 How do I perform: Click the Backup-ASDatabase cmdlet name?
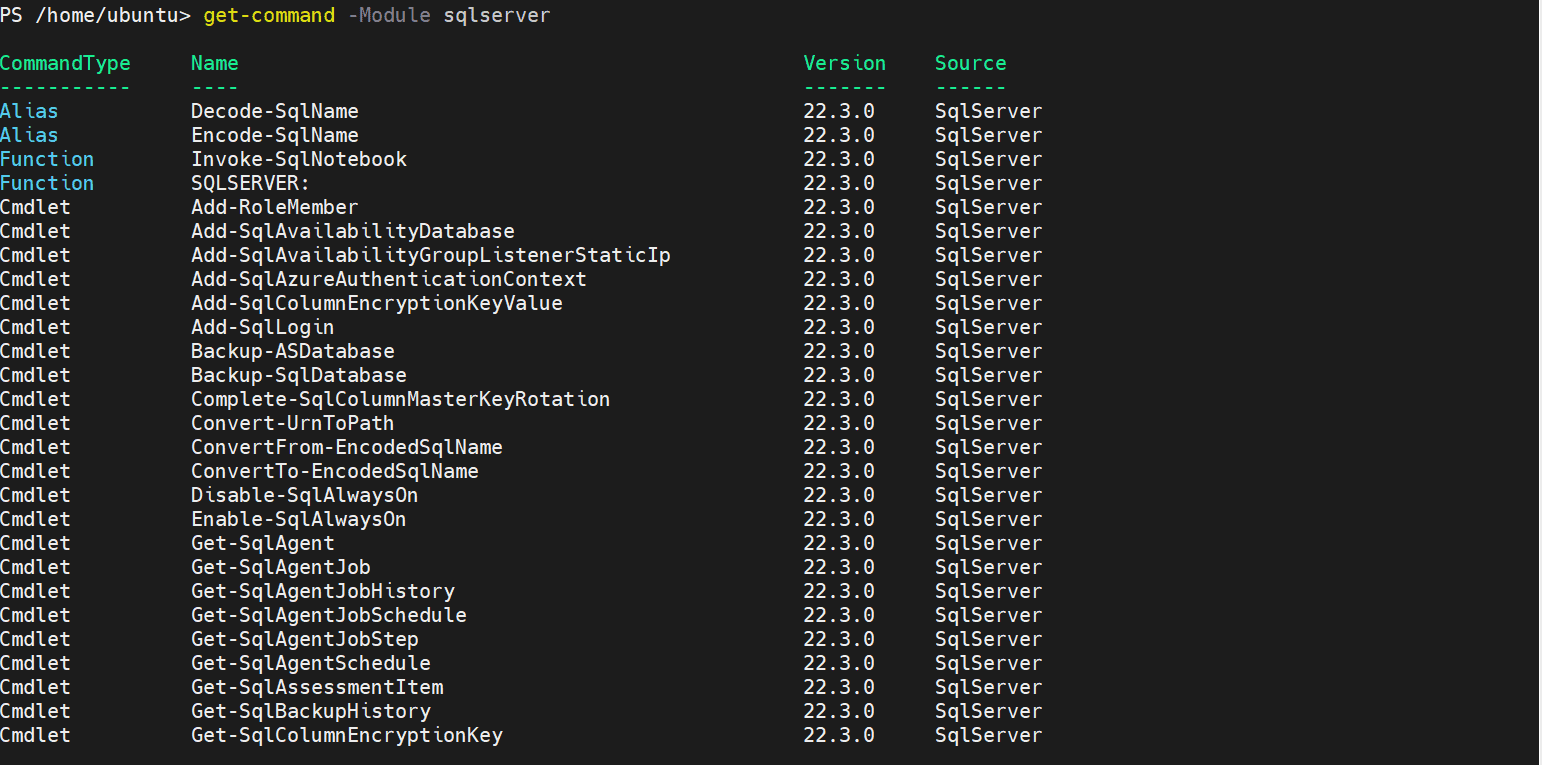(293, 351)
